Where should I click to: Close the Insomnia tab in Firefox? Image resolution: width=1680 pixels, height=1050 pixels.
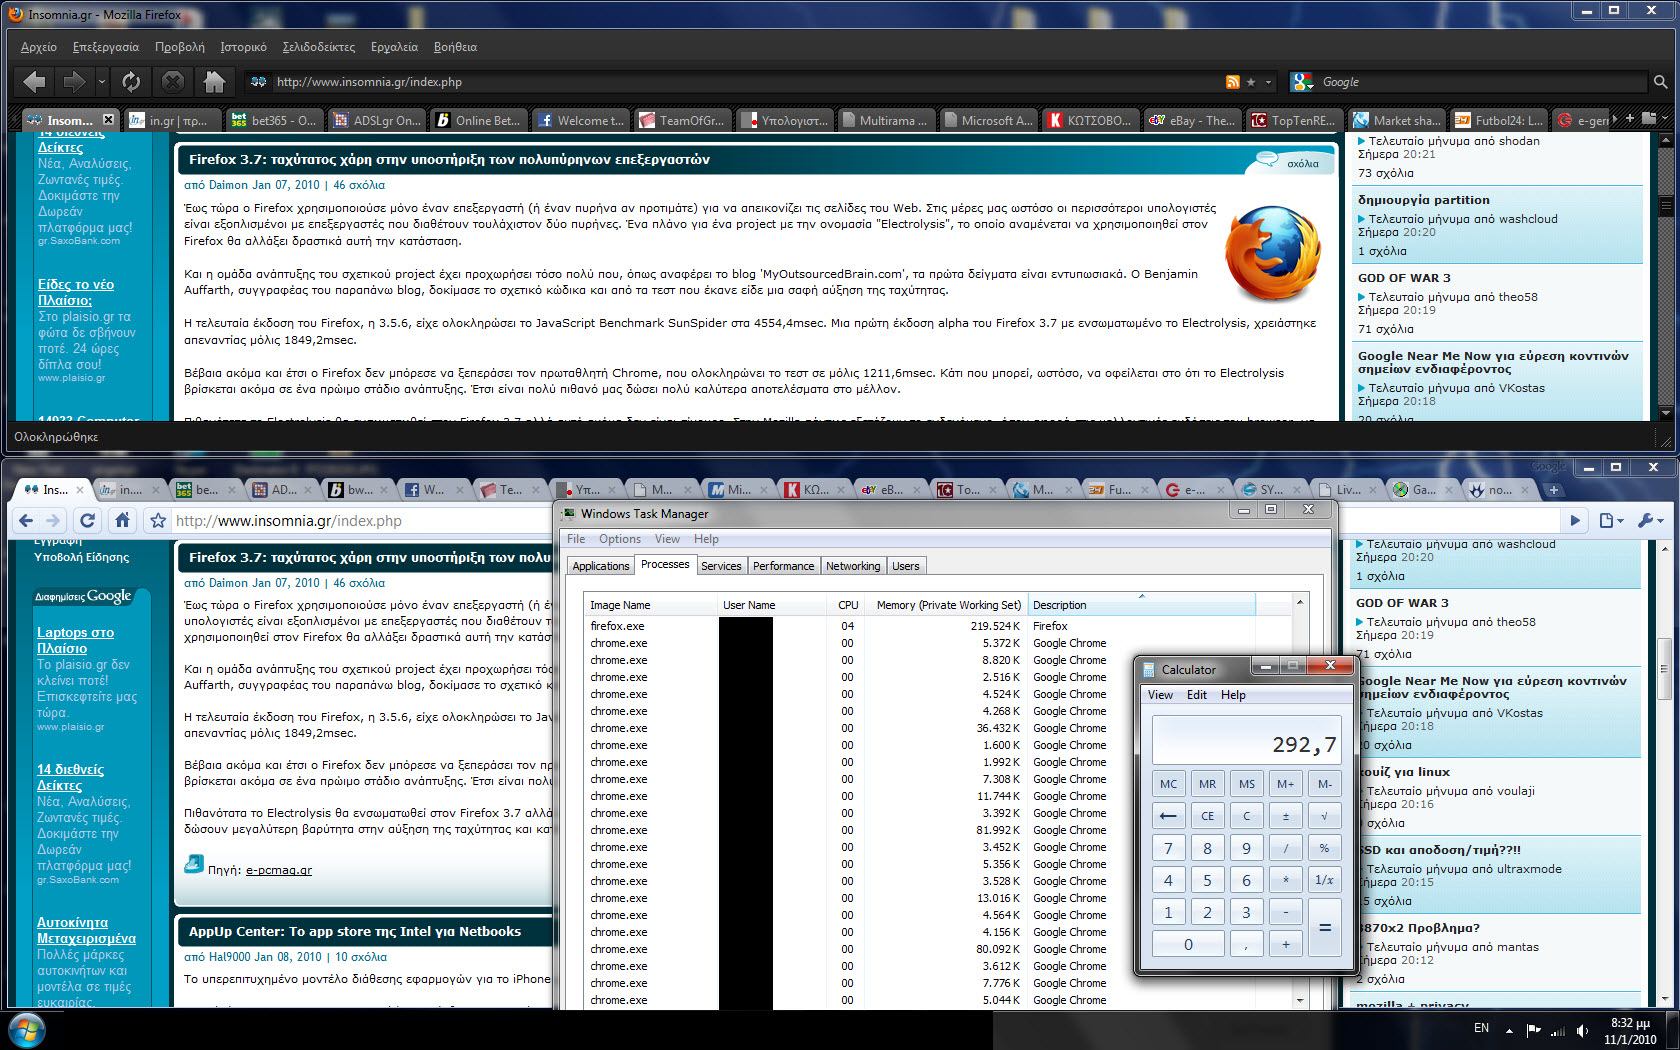[x=108, y=120]
